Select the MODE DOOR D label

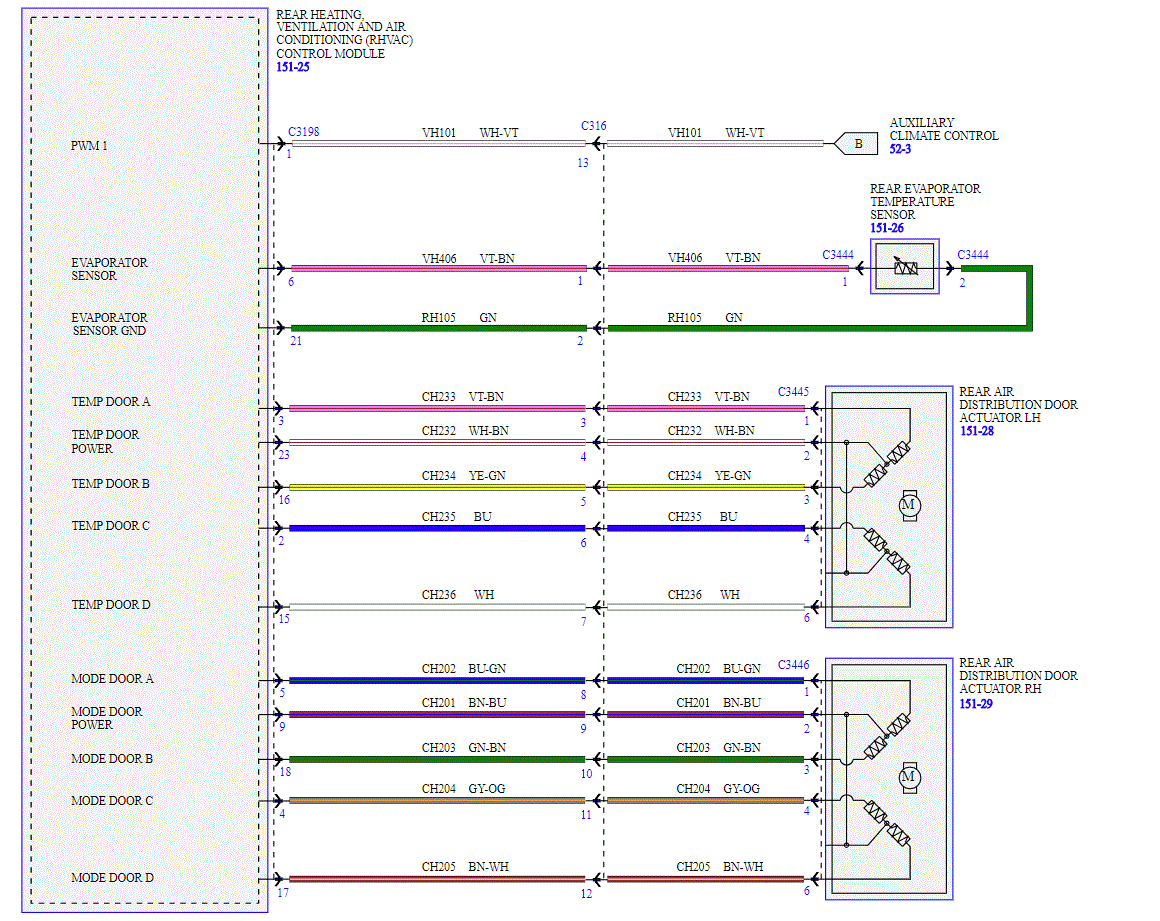click(112, 877)
